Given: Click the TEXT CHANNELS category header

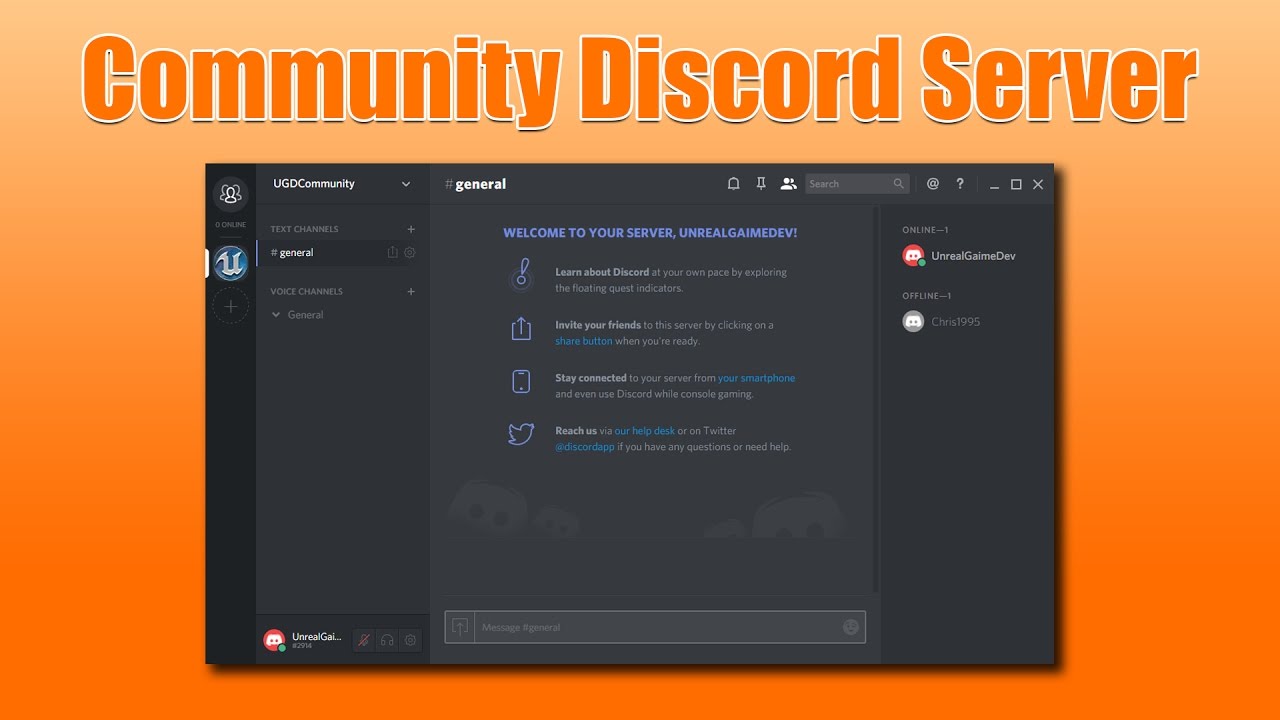Looking at the screenshot, I should pyautogui.click(x=304, y=229).
